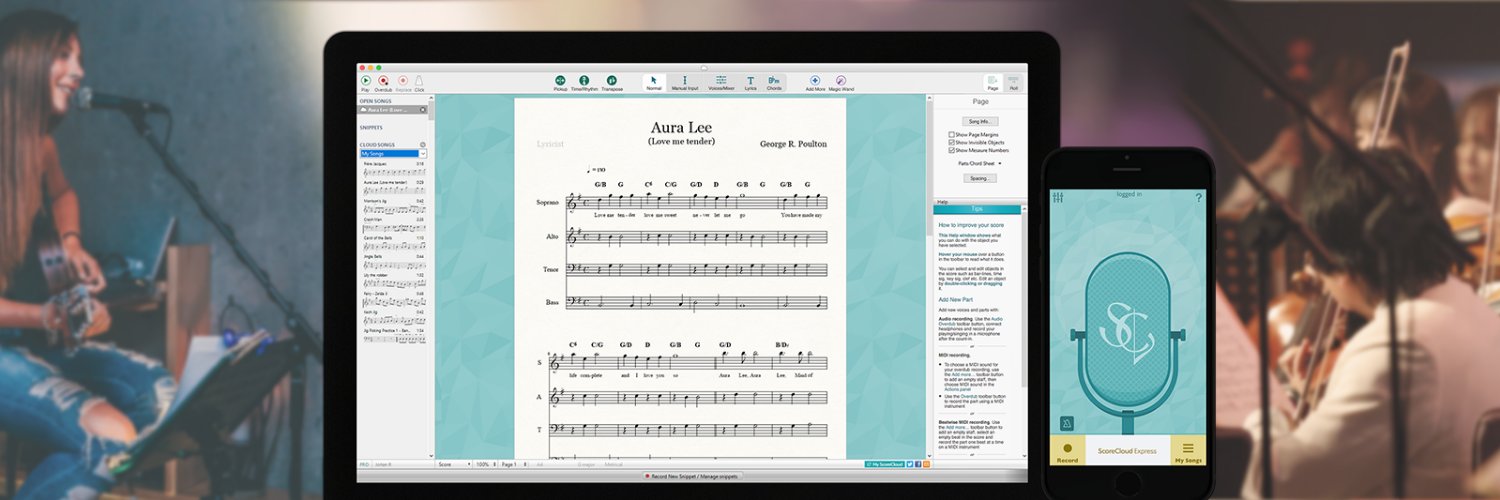Click the Help panel scrollbar
This screenshot has height=500, width=1500.
[x=1024, y=330]
